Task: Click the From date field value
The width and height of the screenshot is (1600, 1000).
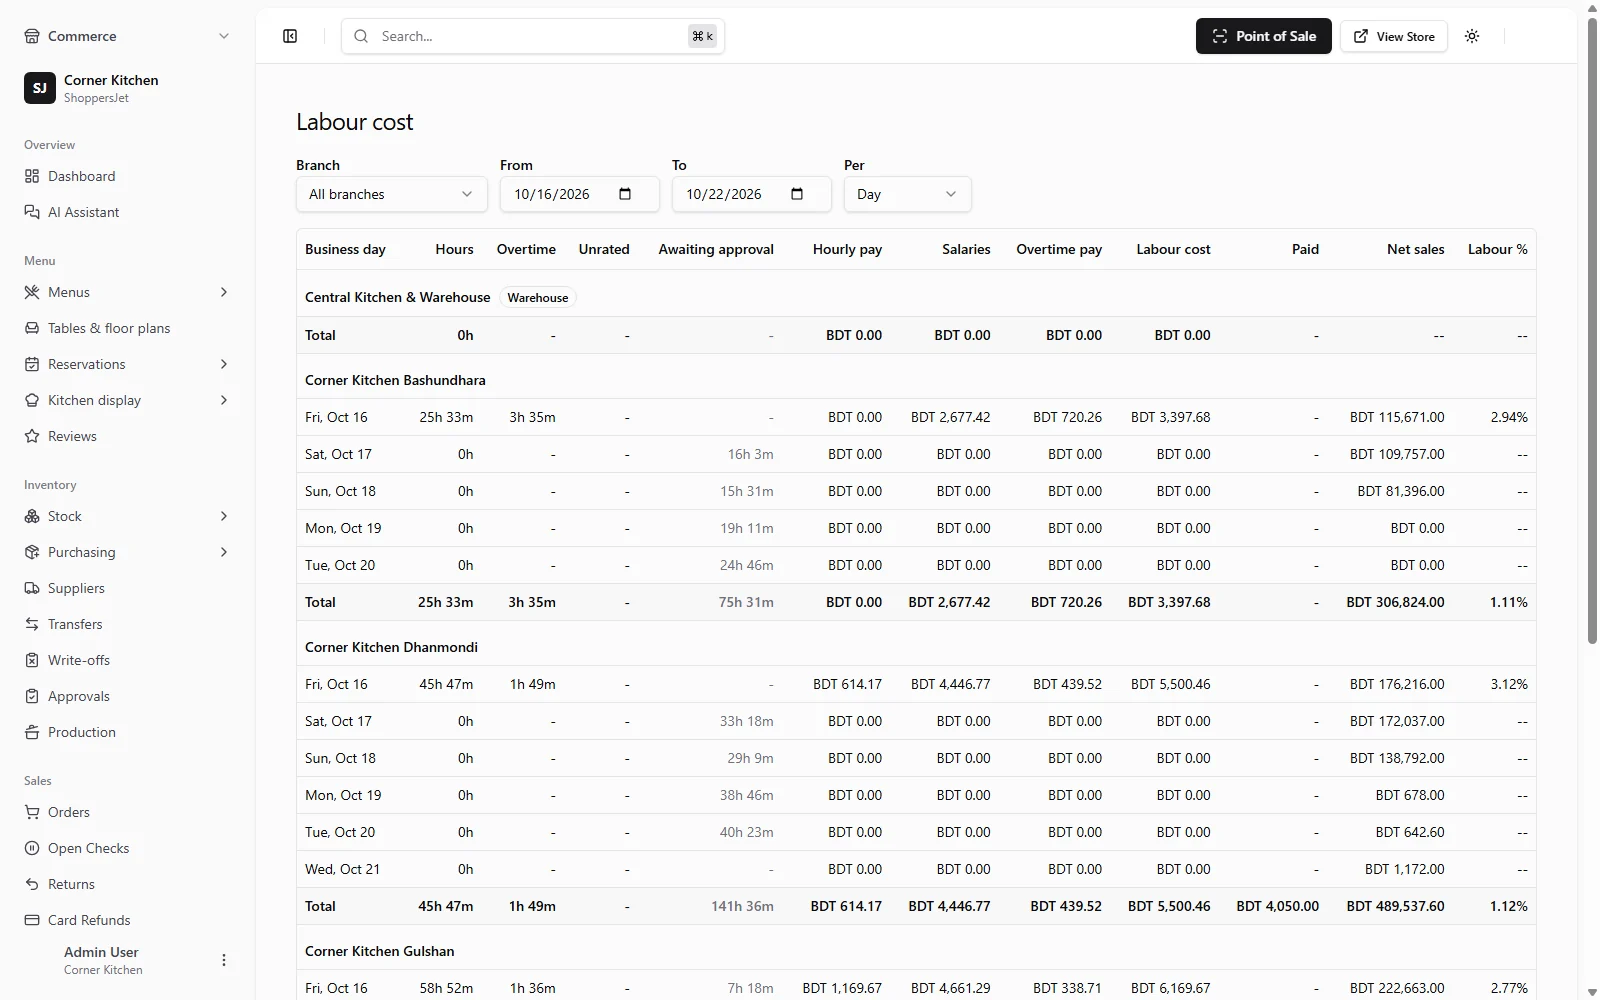Action: (552, 194)
